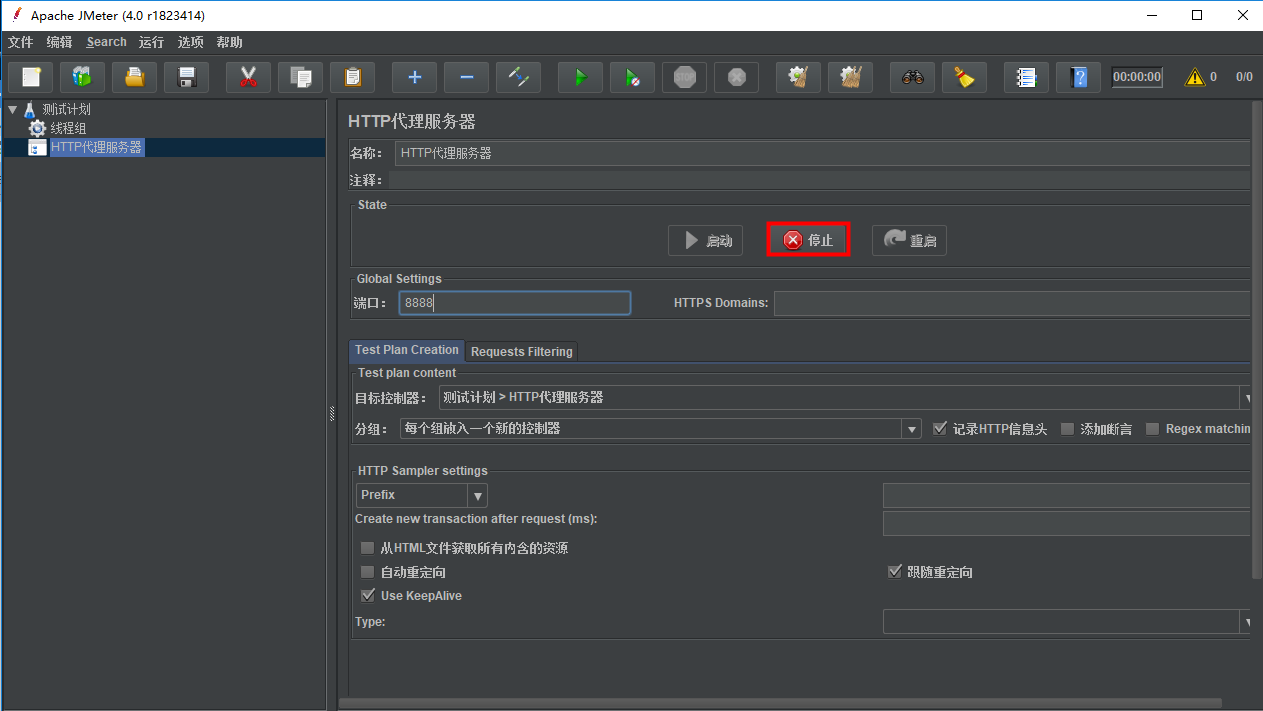Open the Templates toolbar icon
The height and width of the screenshot is (711, 1263).
[x=82, y=77]
